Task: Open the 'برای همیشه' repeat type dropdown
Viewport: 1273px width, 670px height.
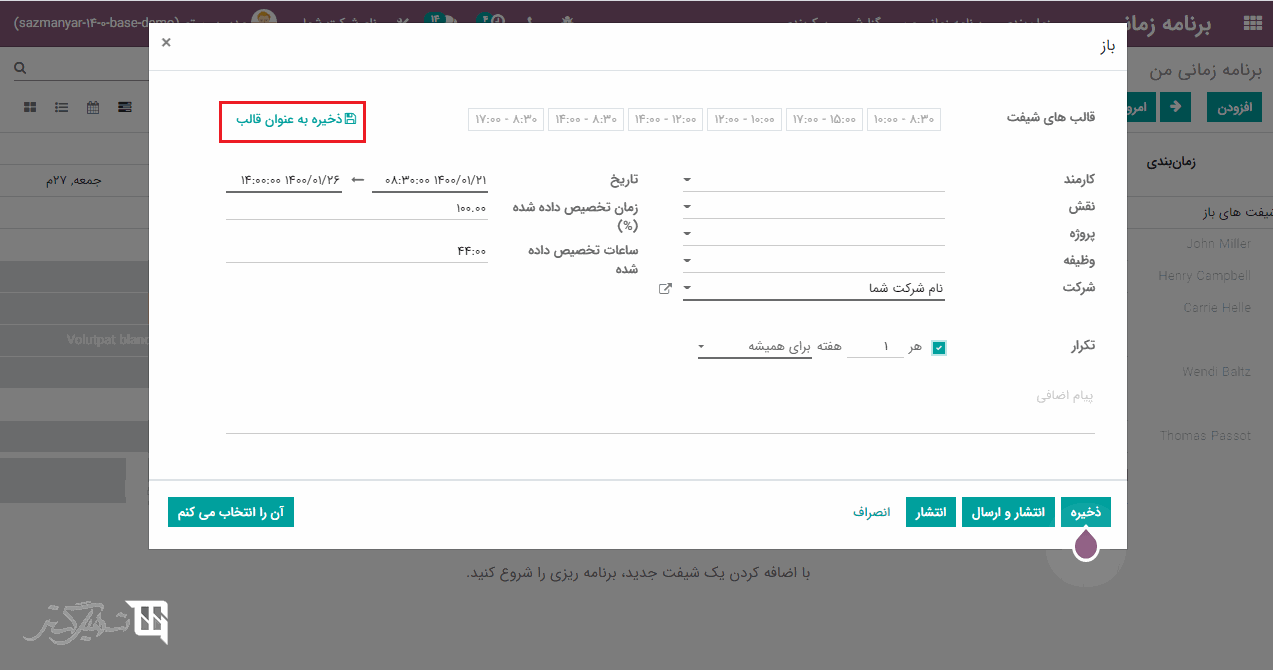Action: pos(755,347)
